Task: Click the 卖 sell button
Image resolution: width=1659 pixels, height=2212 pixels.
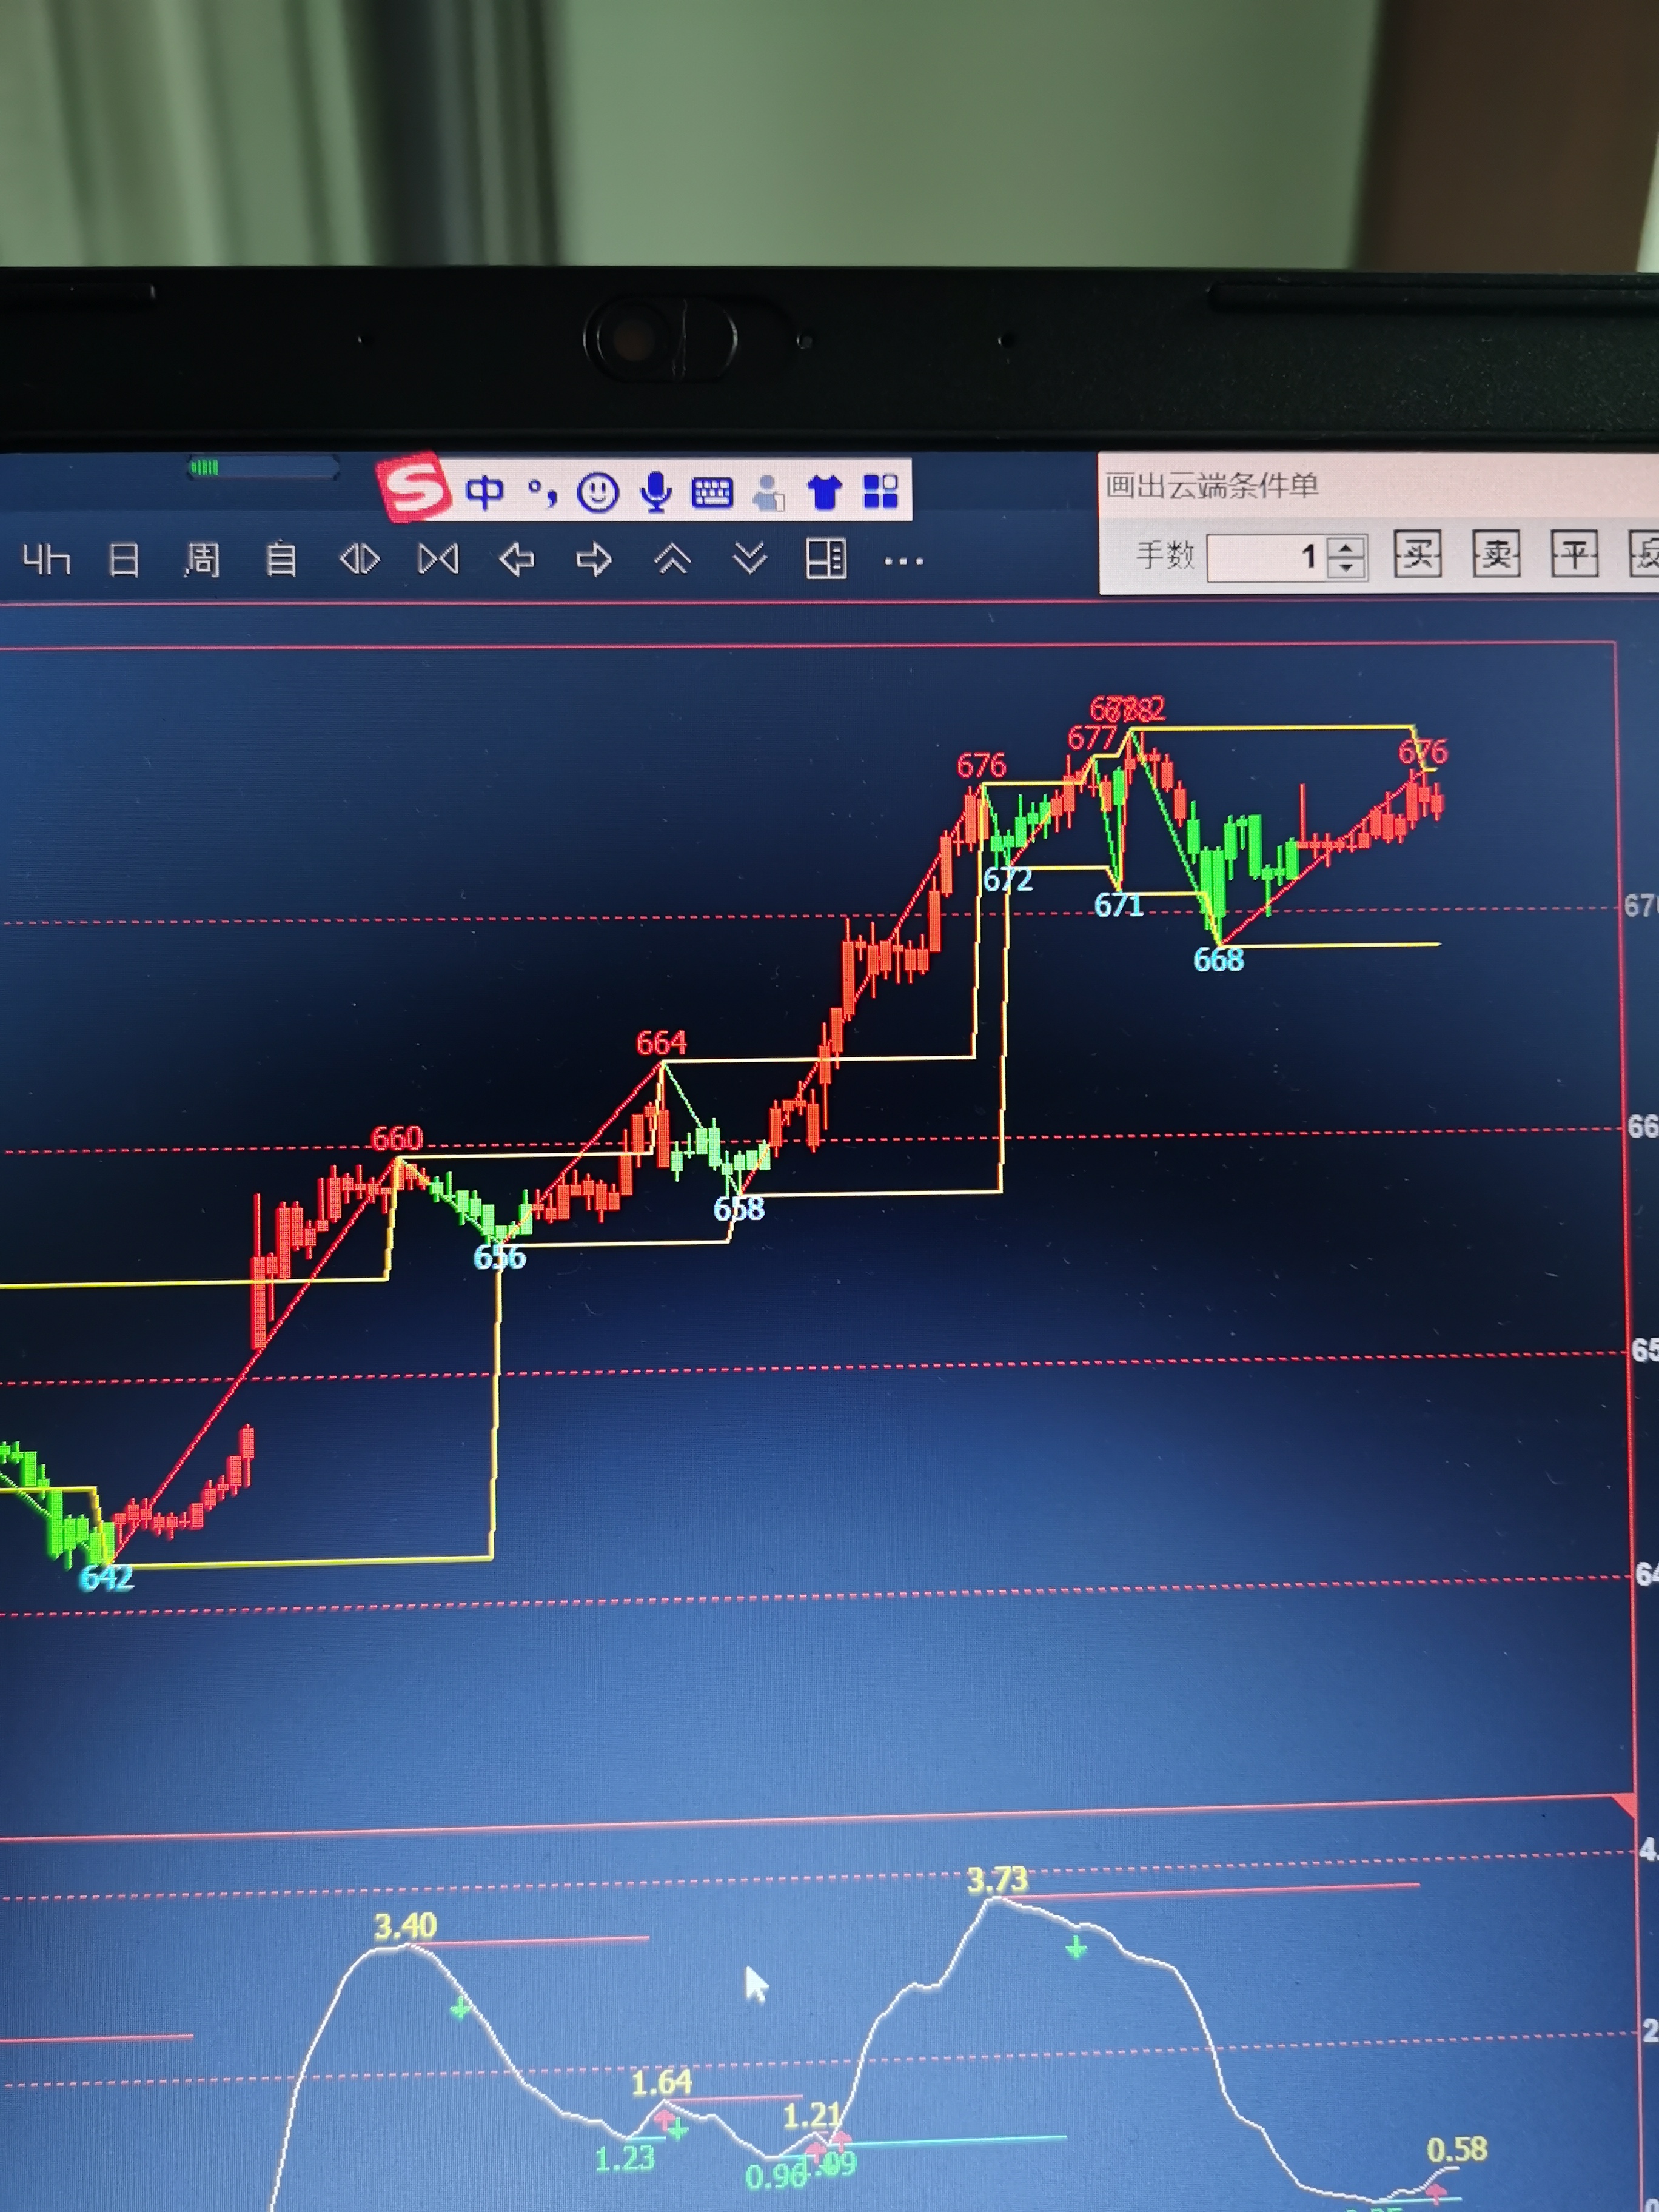Action: [x=1496, y=554]
